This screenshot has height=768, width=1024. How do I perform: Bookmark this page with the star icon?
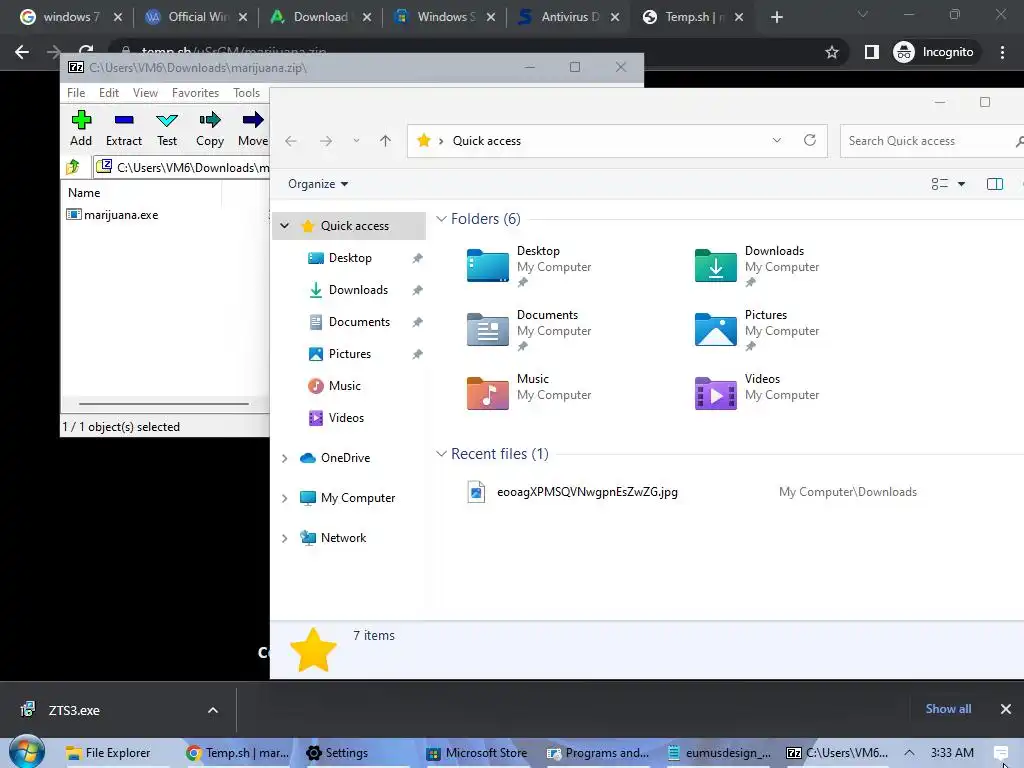pyautogui.click(x=831, y=52)
